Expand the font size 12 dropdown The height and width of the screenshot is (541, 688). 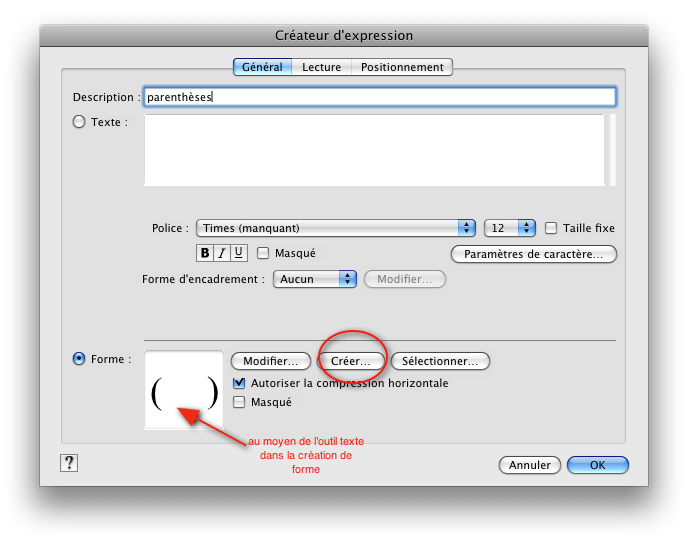coord(510,228)
